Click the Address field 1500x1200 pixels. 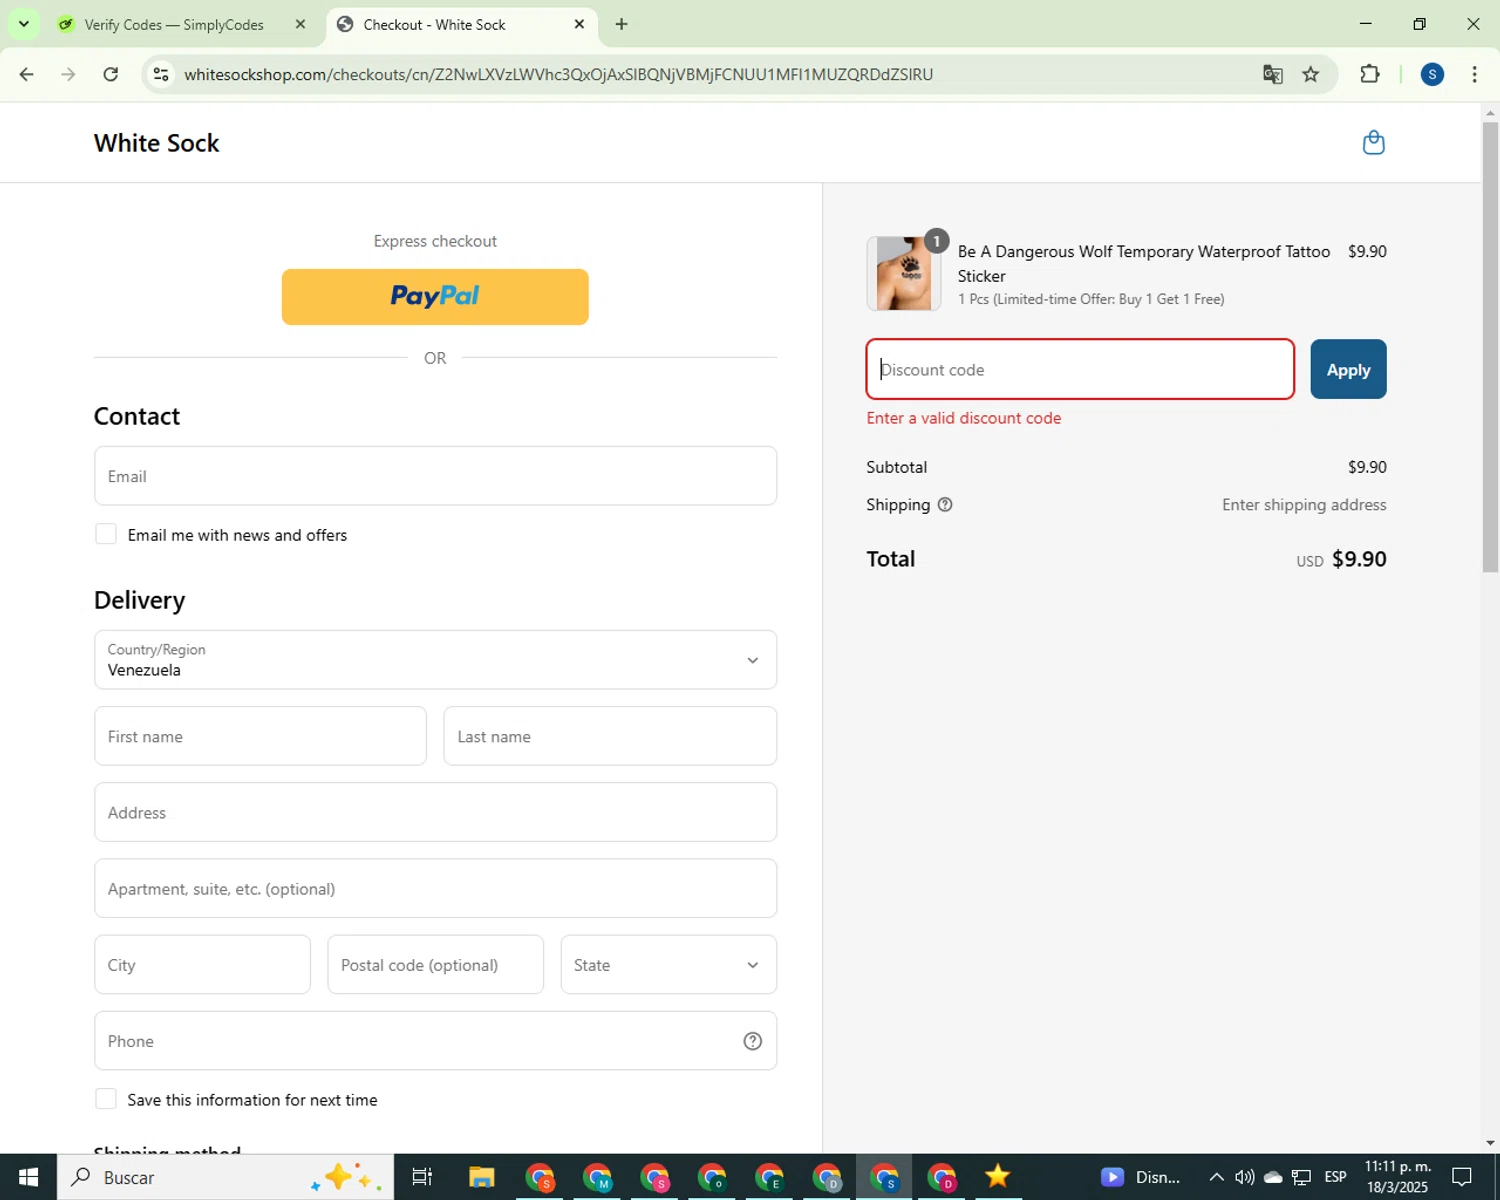pos(435,812)
